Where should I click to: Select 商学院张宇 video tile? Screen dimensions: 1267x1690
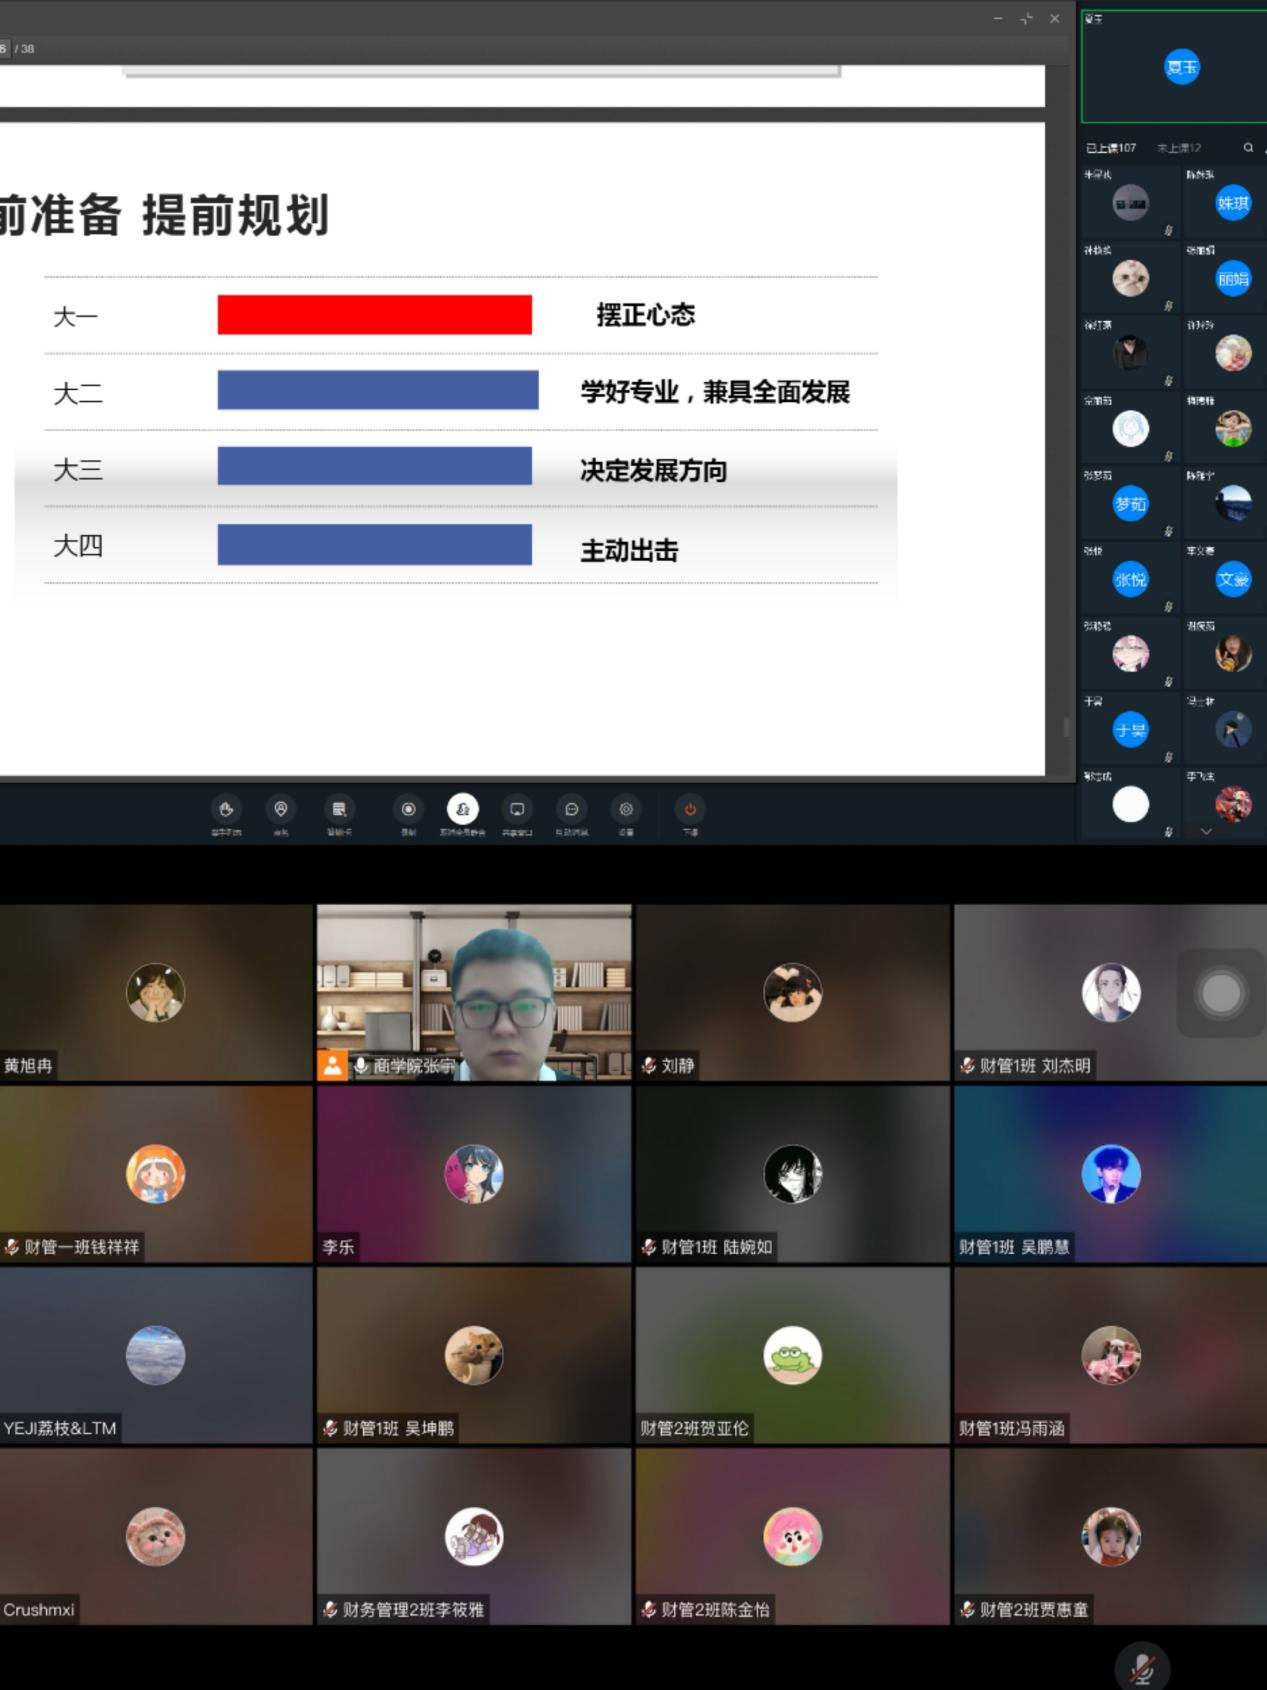[474, 993]
